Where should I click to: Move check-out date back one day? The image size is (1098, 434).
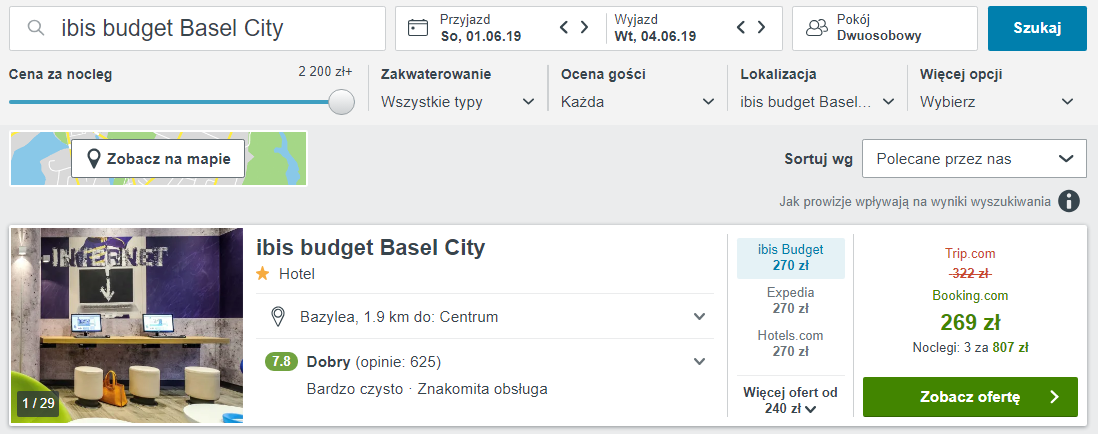[x=741, y=28]
